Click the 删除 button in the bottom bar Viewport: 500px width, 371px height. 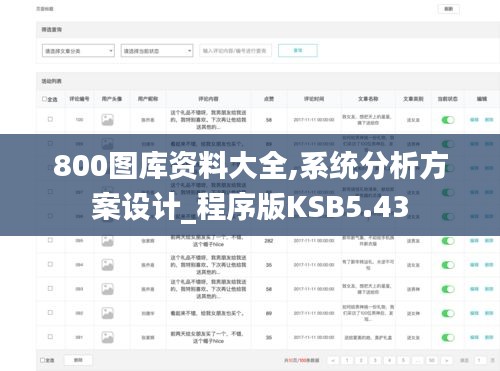coord(78,360)
